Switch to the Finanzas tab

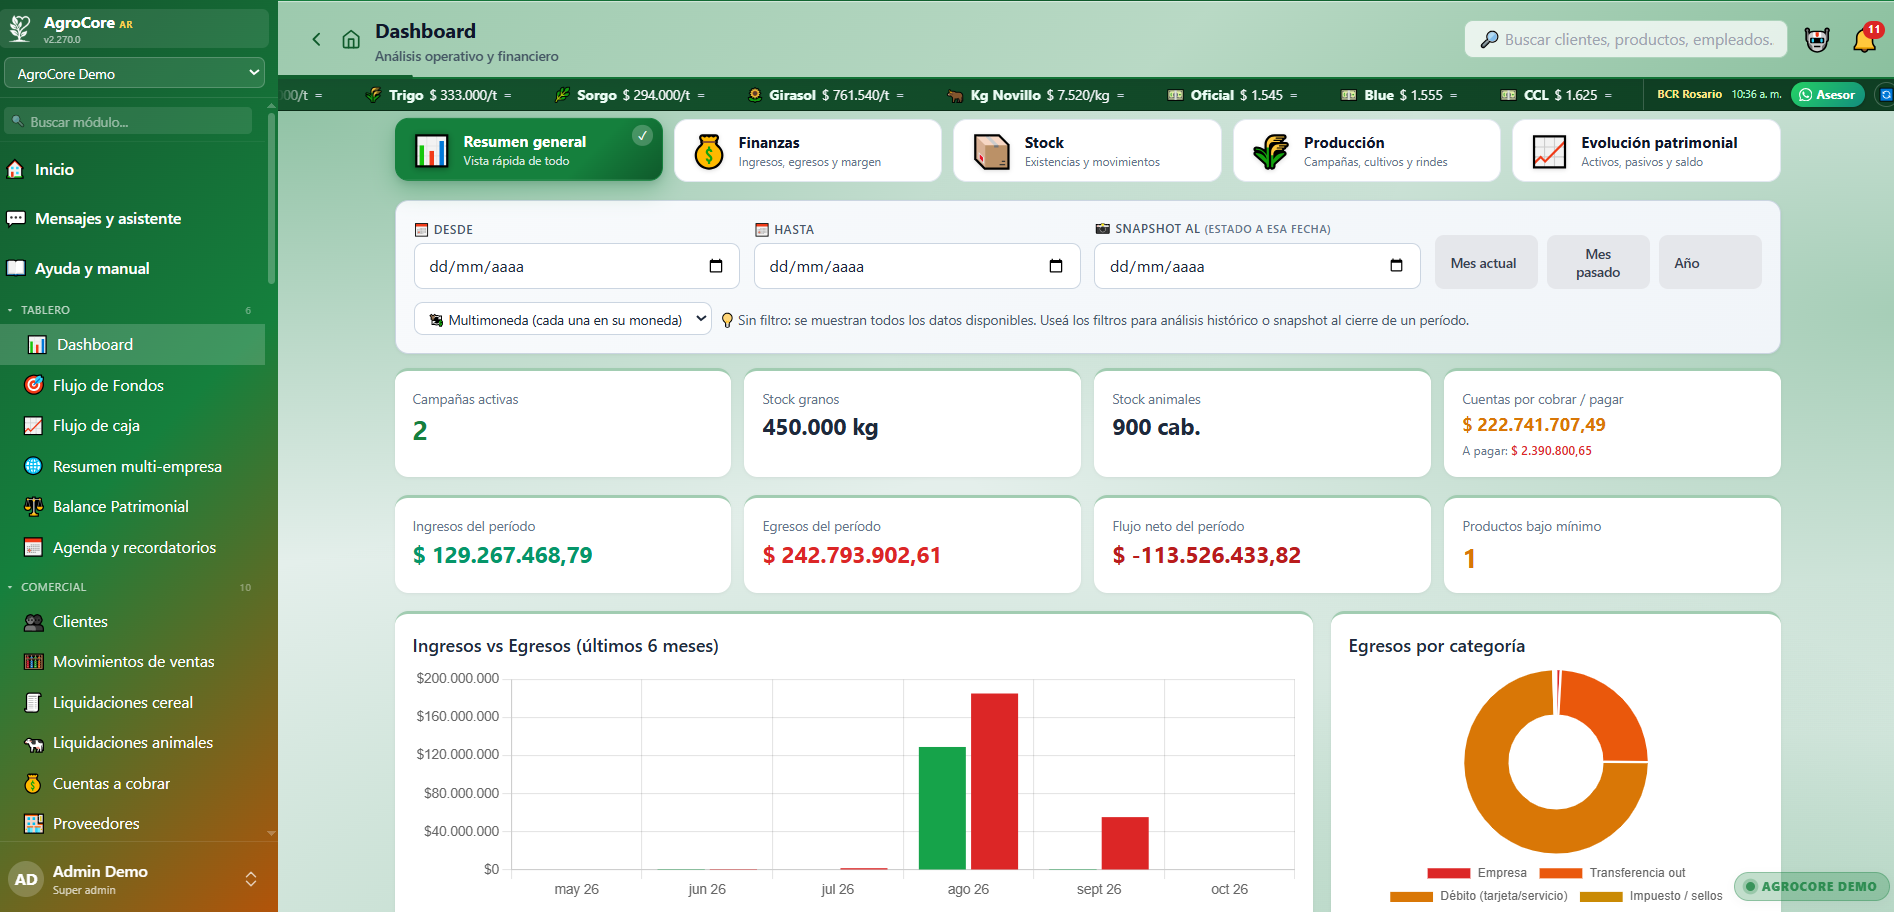tap(808, 151)
